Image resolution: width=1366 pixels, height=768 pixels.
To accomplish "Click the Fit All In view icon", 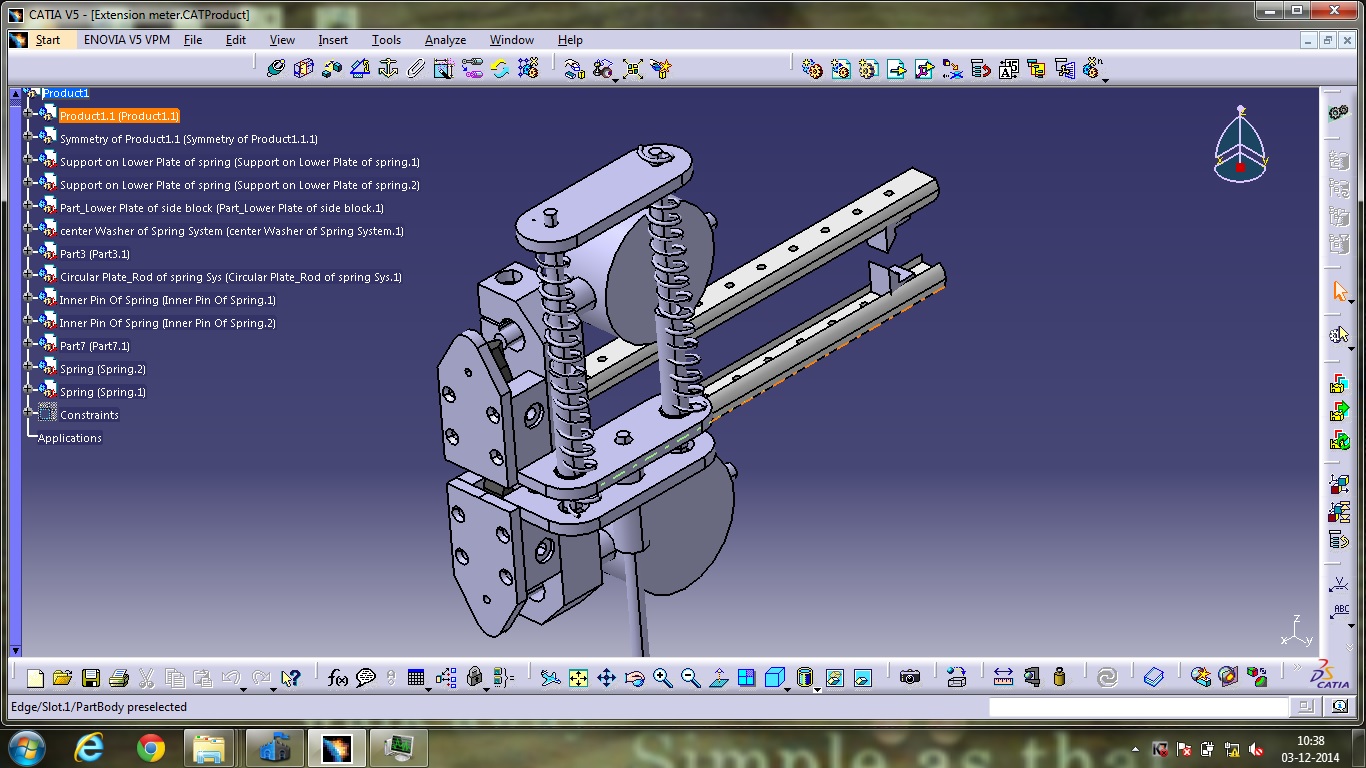I will [x=578, y=677].
